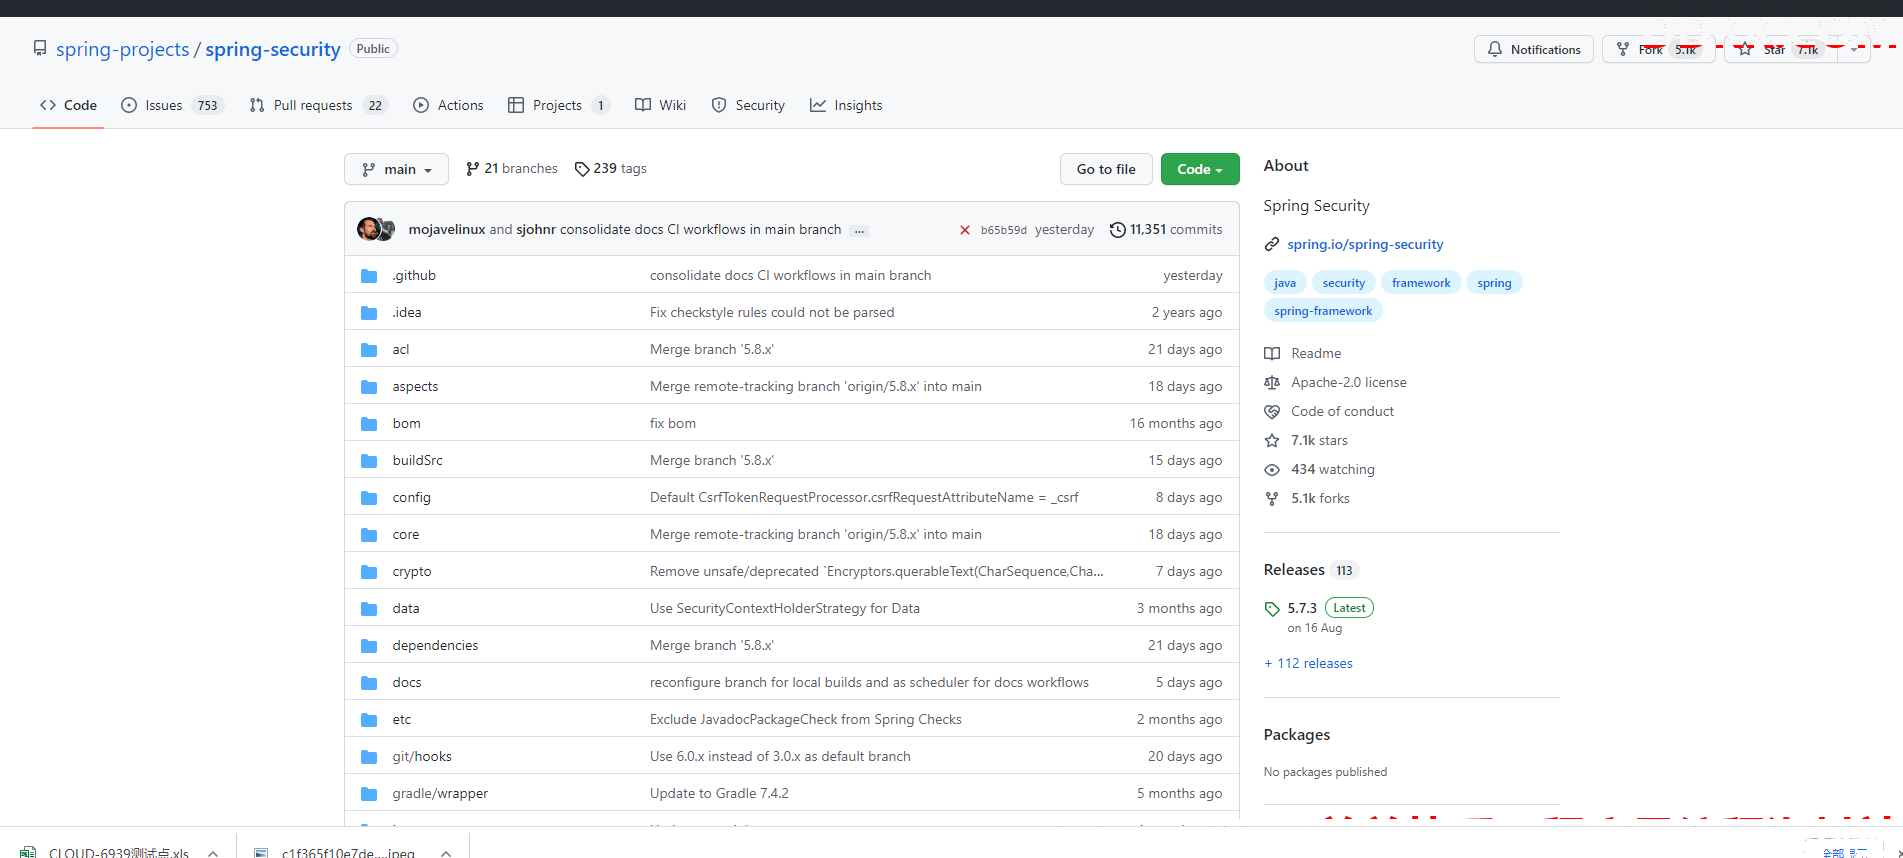Screen dimensions: 1903x858
Task: Click the mojavelinux author avatar
Action: coord(368,229)
